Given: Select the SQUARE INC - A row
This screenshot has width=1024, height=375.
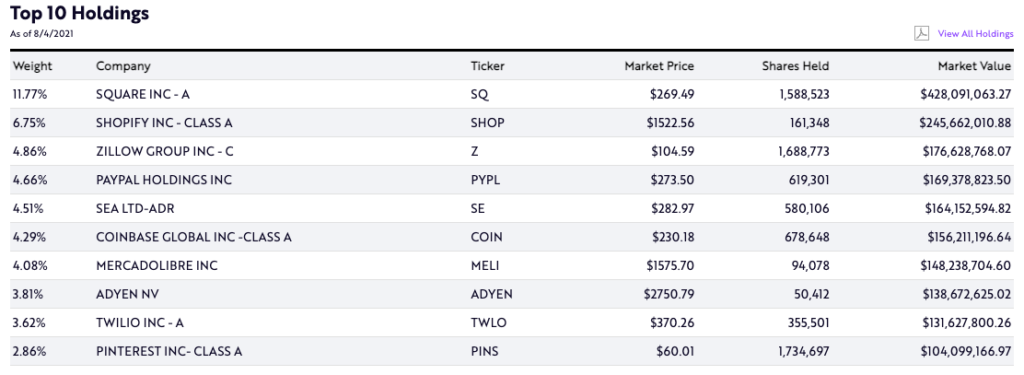Looking at the screenshot, I should pyautogui.click(x=512, y=94).
